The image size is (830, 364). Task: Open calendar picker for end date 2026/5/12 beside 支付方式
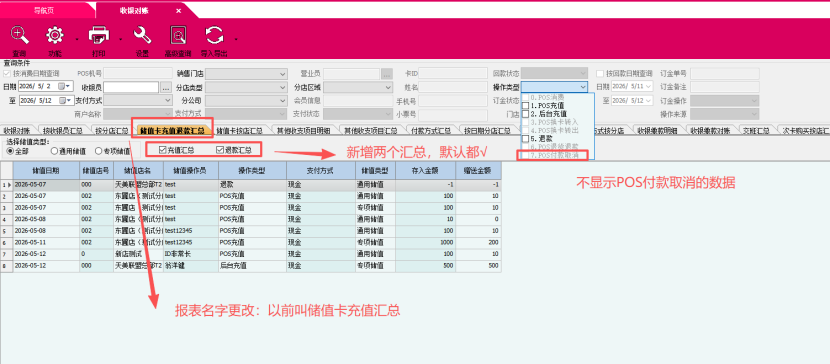[65, 100]
